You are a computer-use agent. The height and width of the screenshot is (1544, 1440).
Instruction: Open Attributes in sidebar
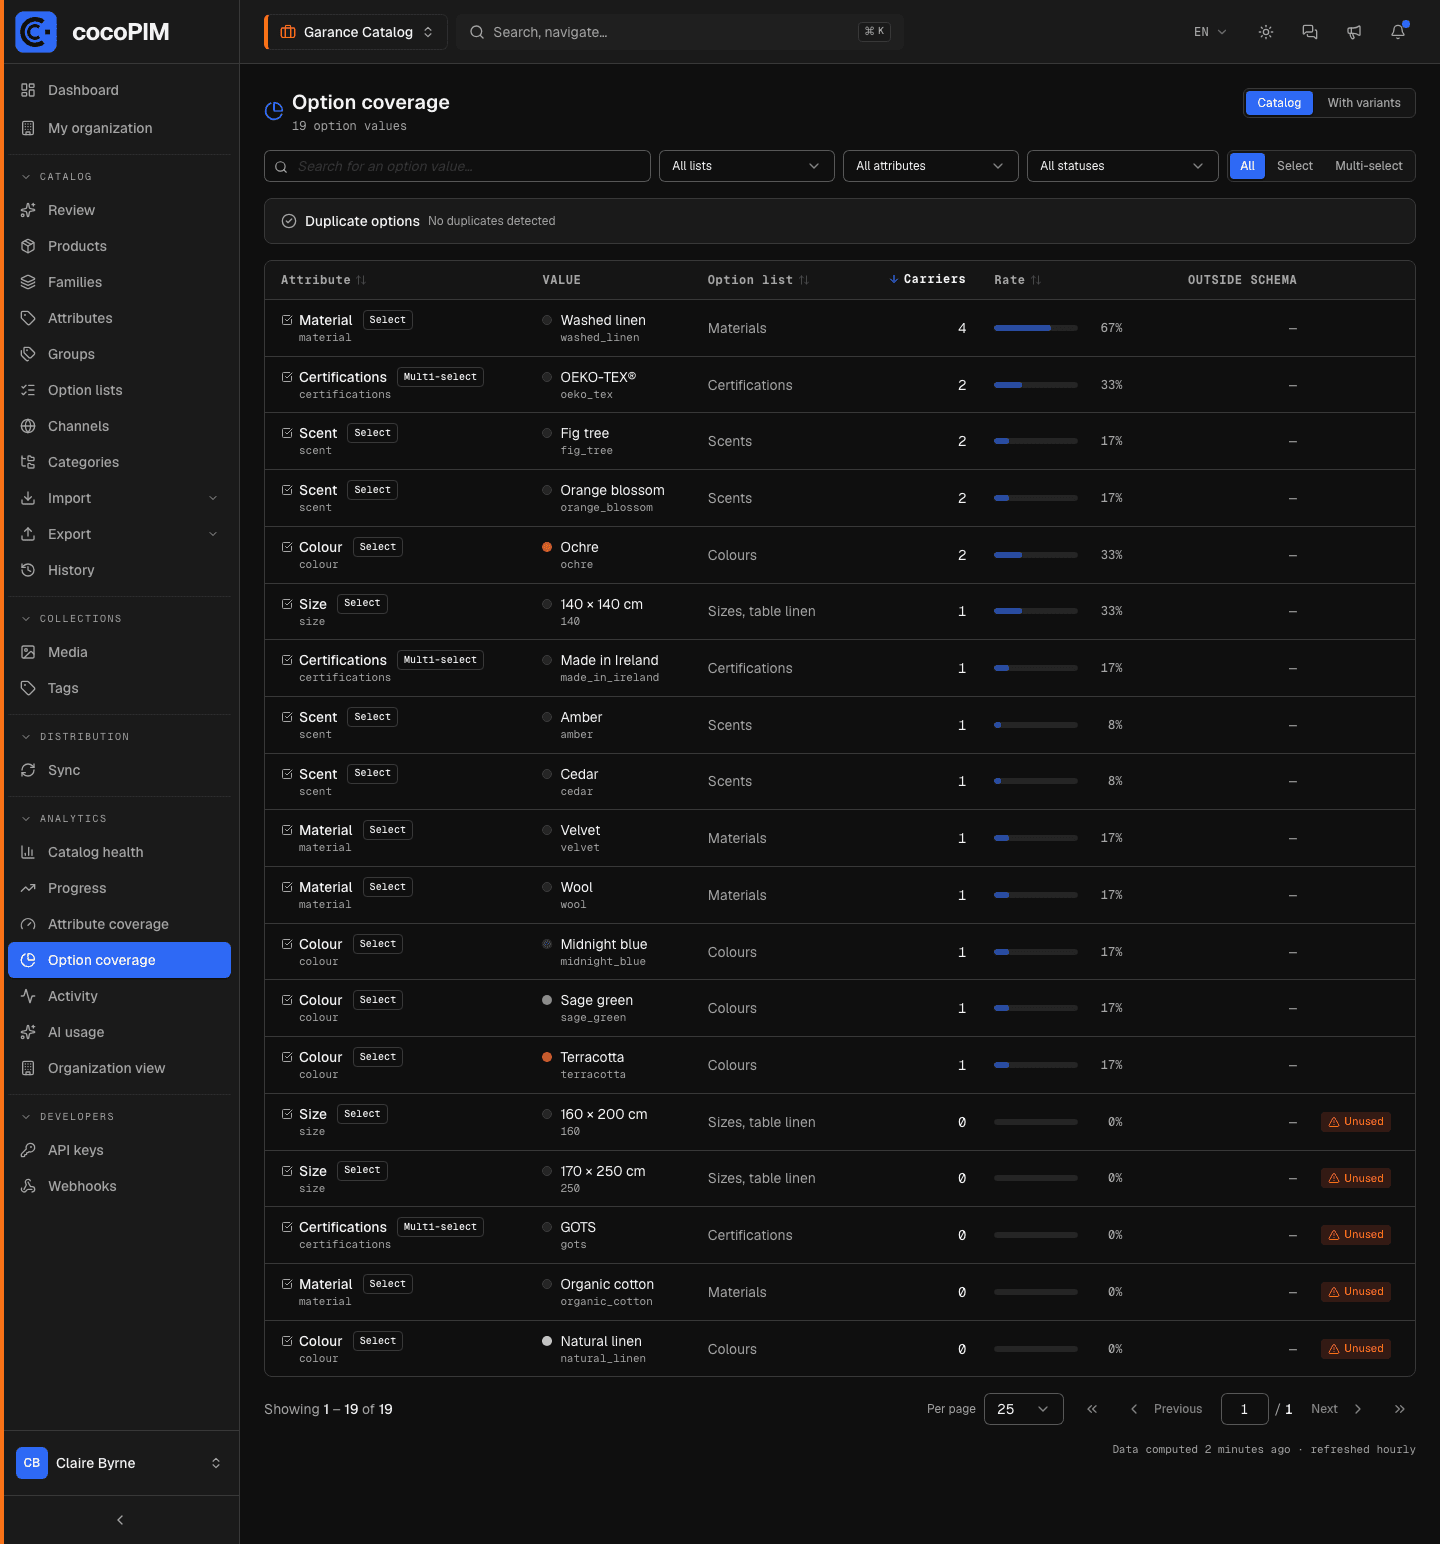pyautogui.click(x=119, y=318)
